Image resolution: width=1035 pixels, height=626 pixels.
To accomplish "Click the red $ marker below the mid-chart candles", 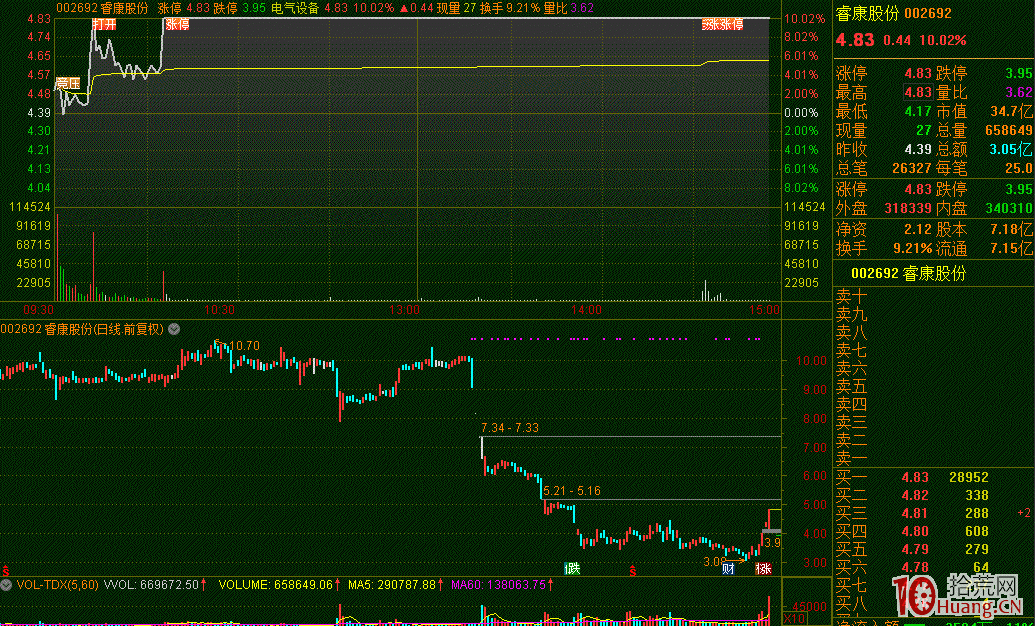I will [632, 569].
